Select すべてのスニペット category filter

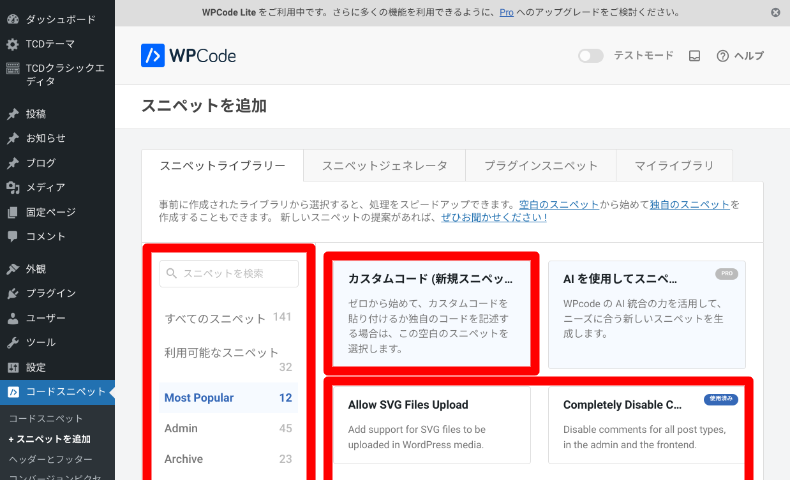click(228, 318)
